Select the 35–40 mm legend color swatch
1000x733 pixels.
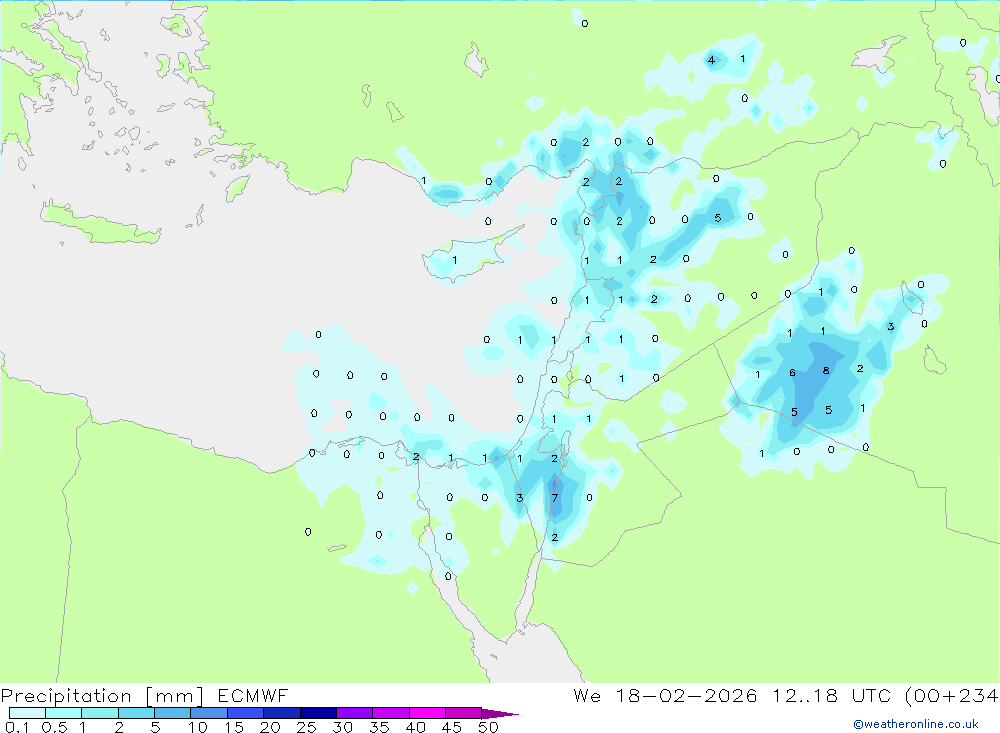(391, 713)
